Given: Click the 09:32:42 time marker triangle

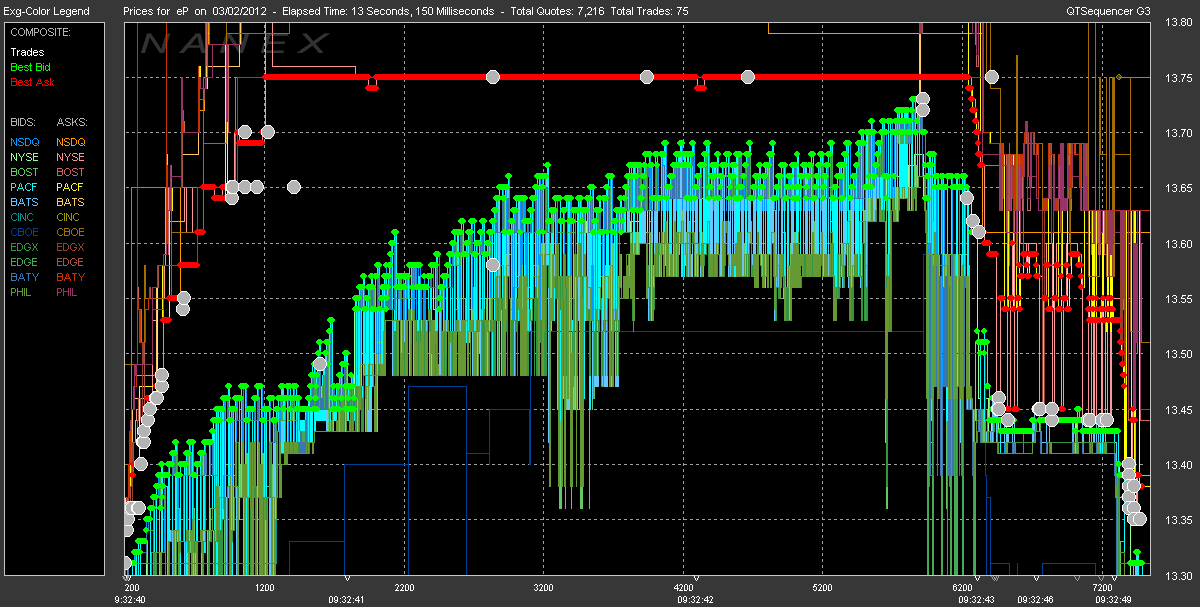Looking at the screenshot, I should (695, 578).
